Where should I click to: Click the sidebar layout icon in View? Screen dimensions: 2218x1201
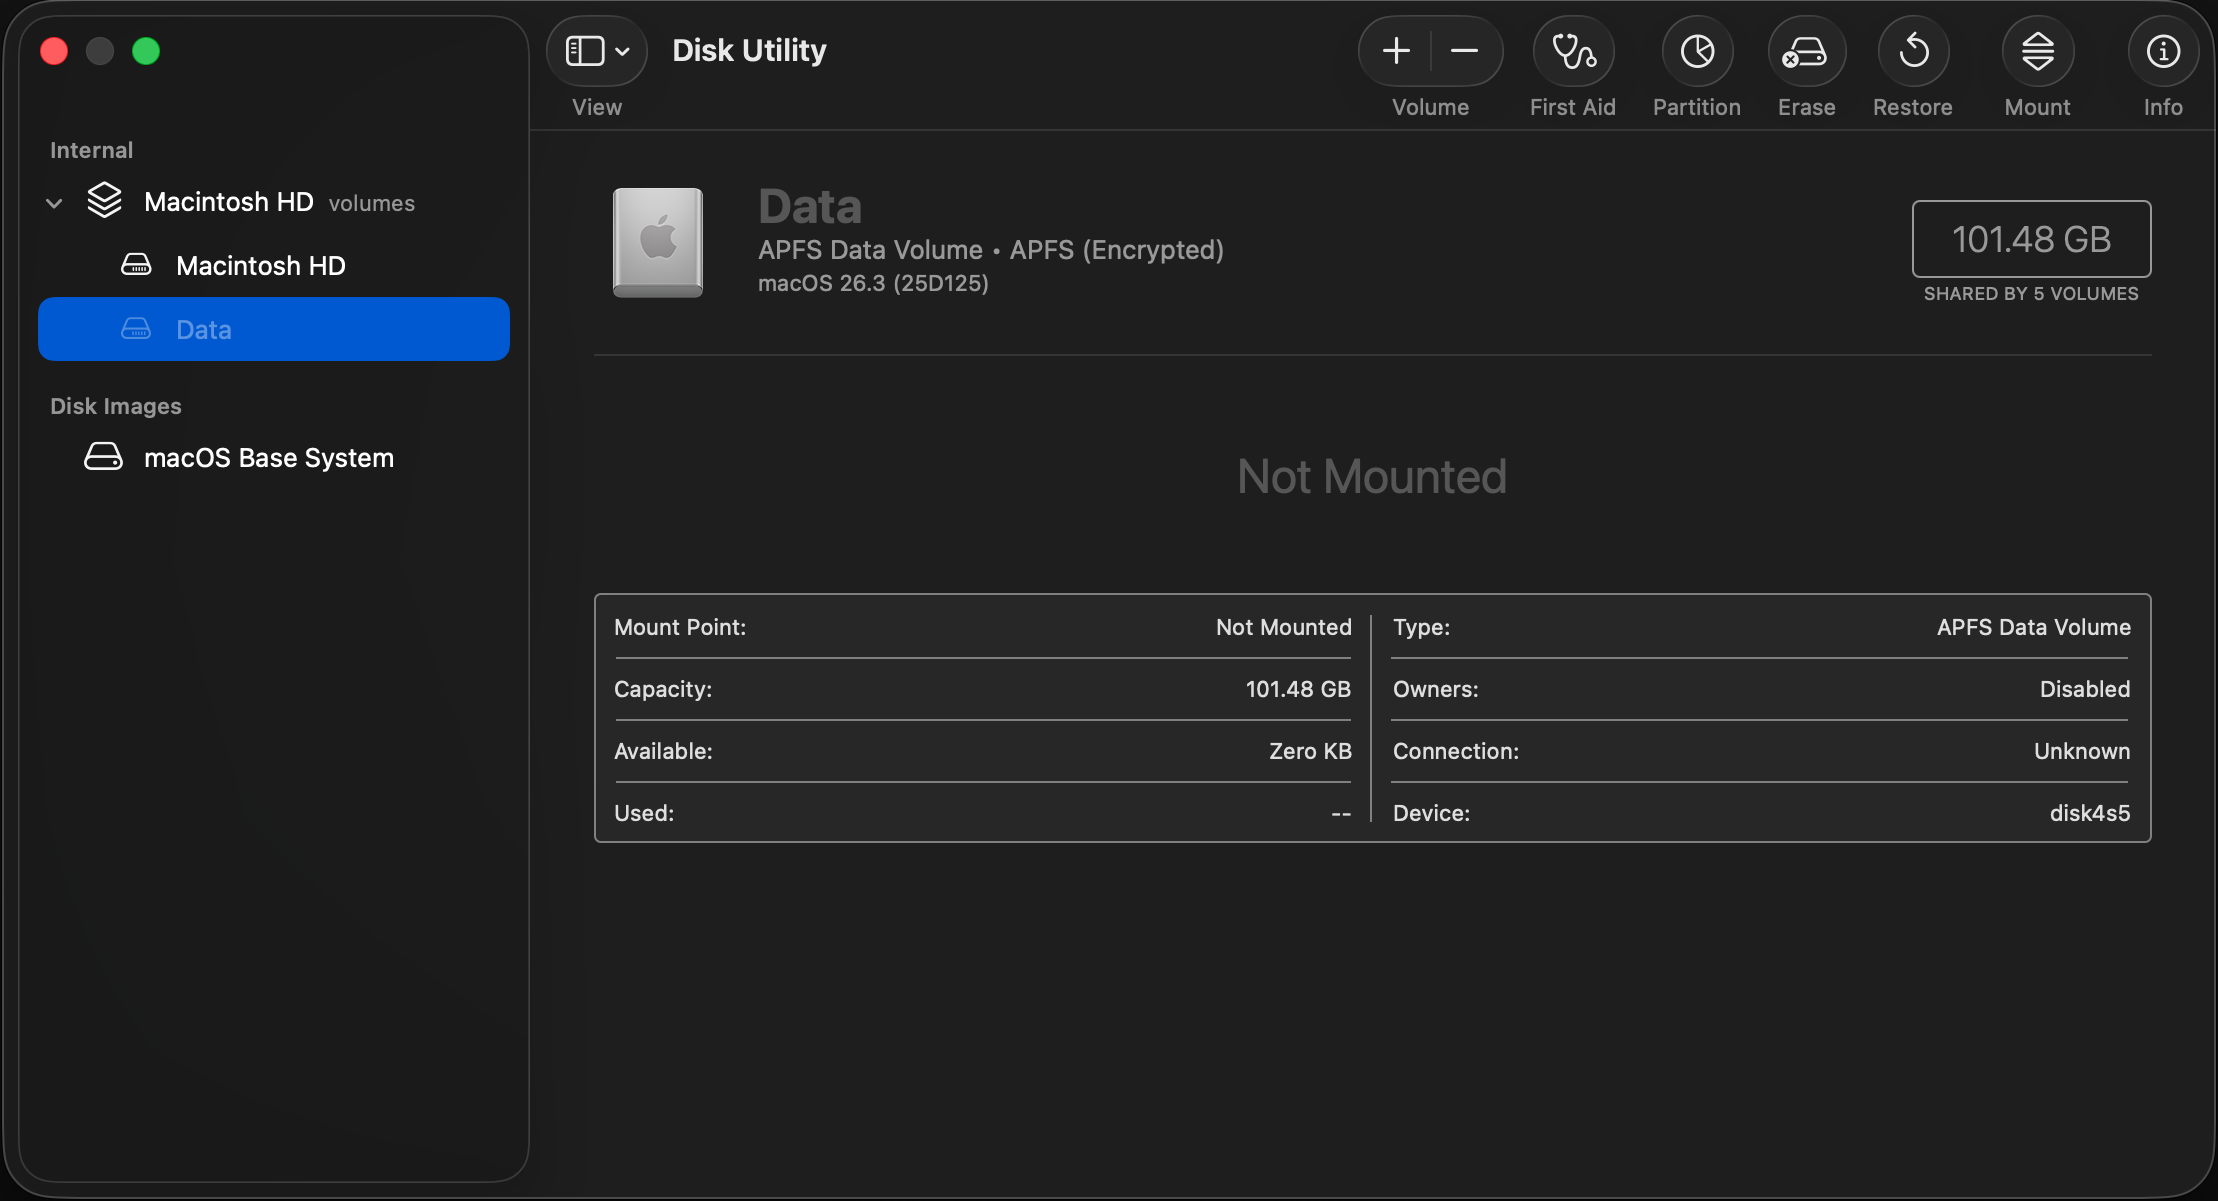coord(585,51)
